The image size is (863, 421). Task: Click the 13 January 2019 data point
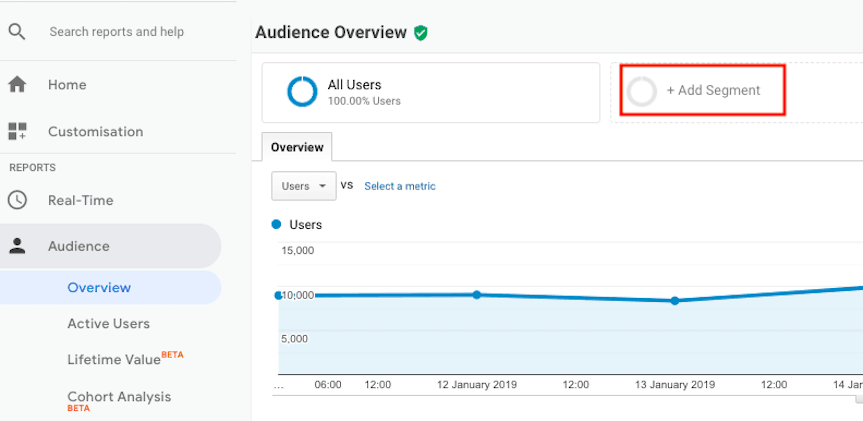[x=675, y=300]
